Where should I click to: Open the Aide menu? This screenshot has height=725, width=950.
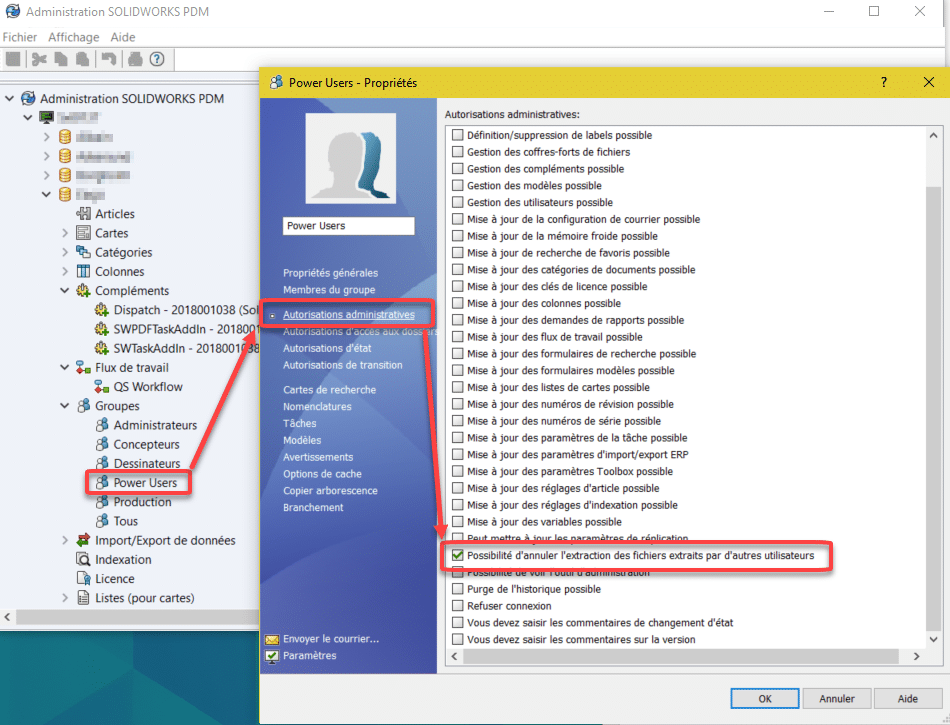coord(122,38)
